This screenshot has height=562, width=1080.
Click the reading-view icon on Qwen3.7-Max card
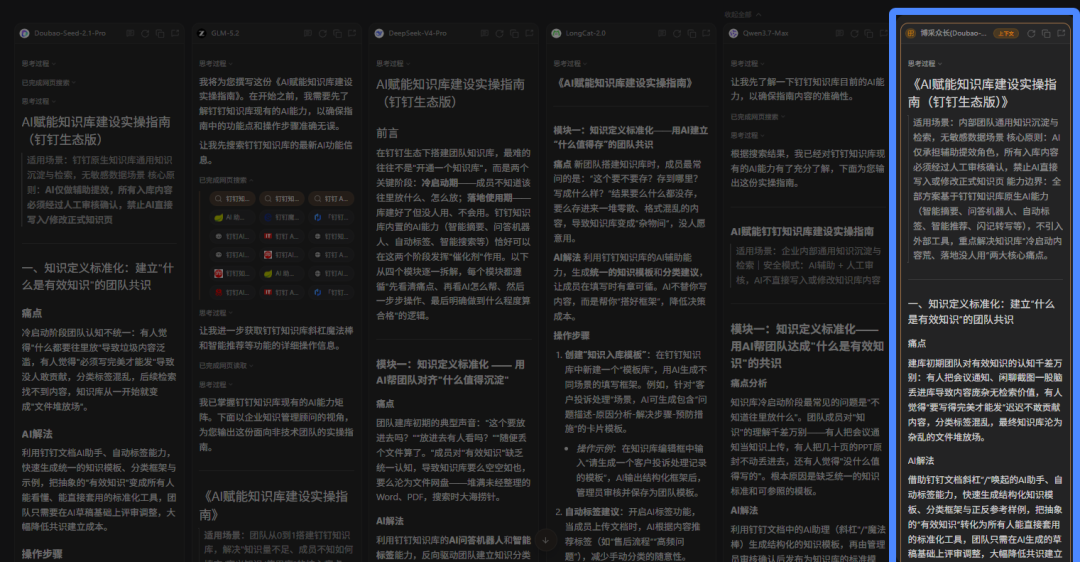click(840, 33)
